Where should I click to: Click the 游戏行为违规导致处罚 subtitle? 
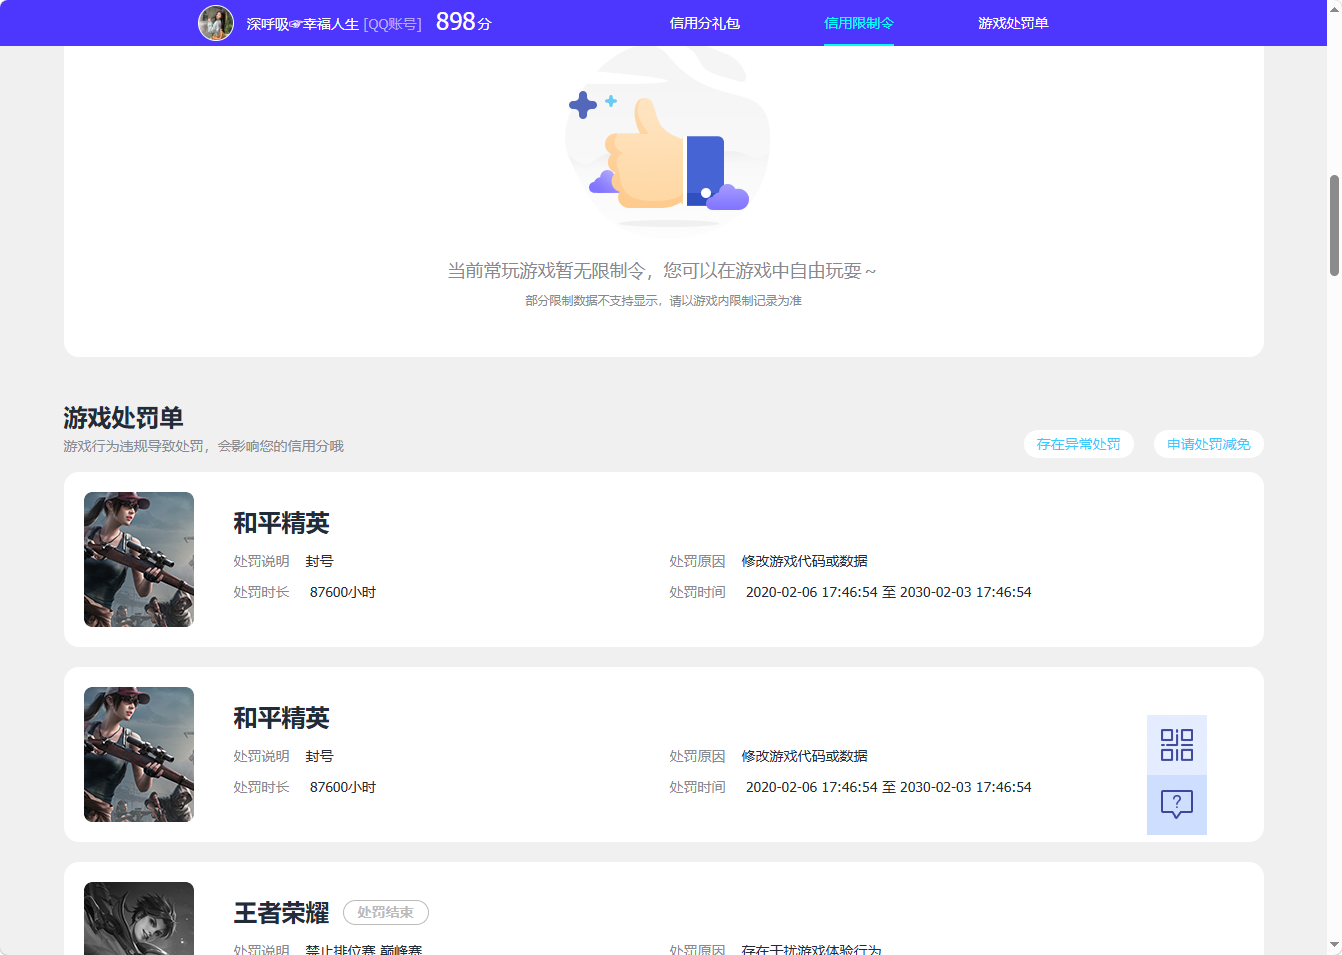pyautogui.click(x=204, y=446)
